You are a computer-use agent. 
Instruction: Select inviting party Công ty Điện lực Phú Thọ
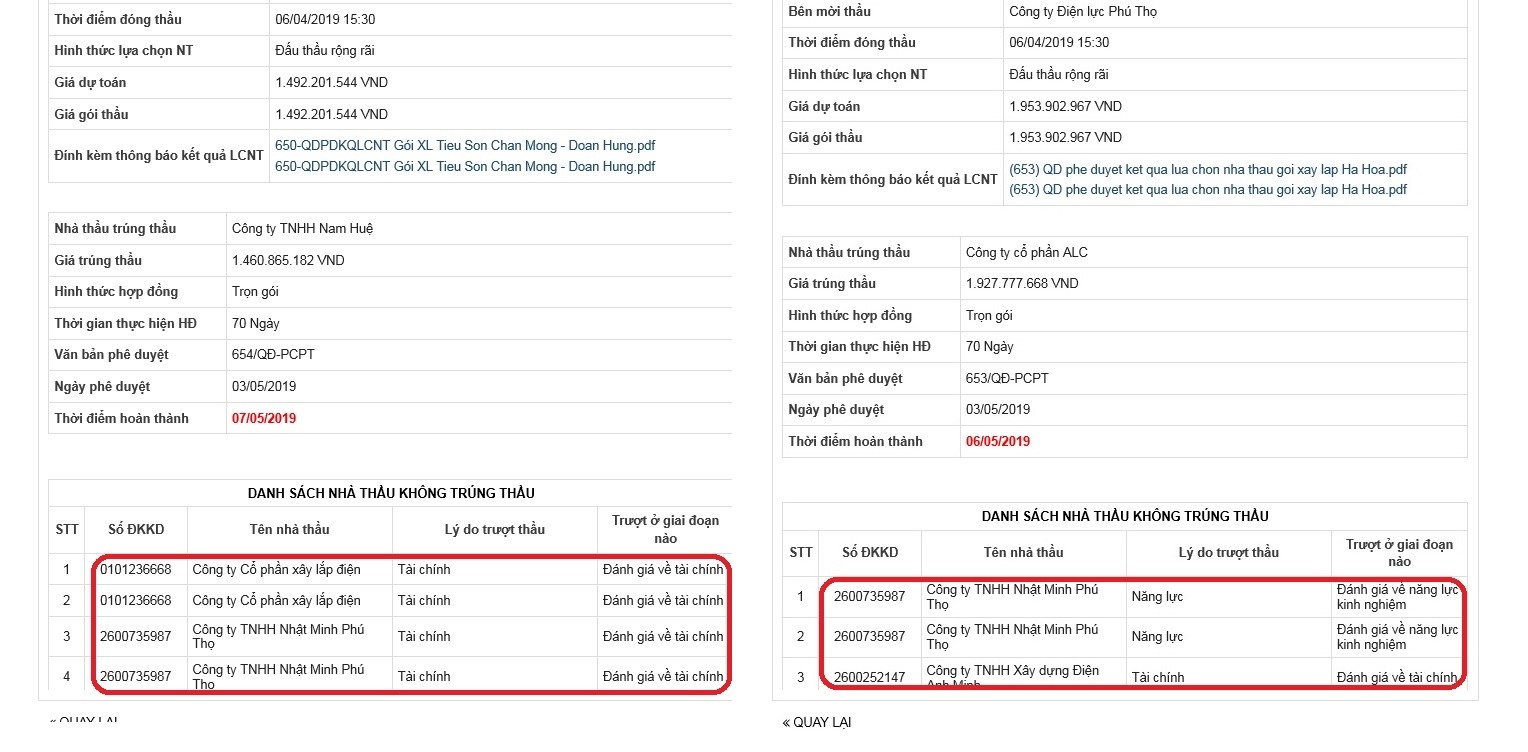[1083, 12]
